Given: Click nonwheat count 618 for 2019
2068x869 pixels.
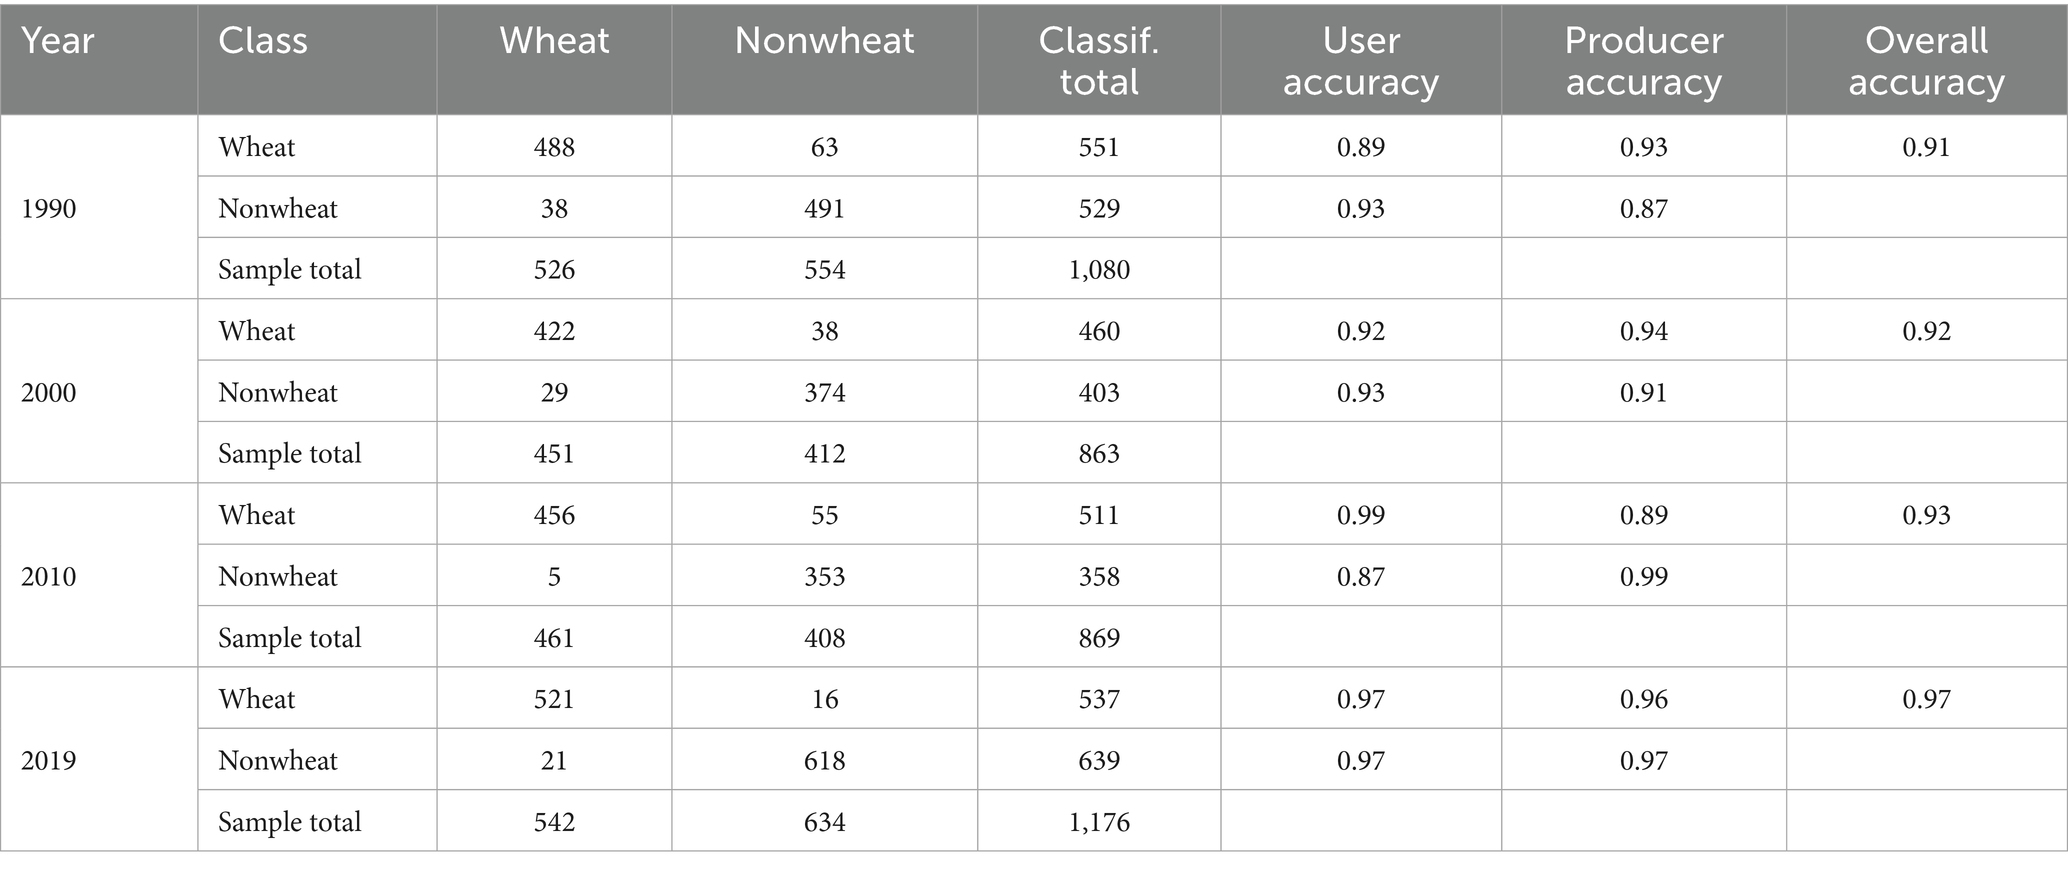Looking at the screenshot, I should tap(824, 761).
